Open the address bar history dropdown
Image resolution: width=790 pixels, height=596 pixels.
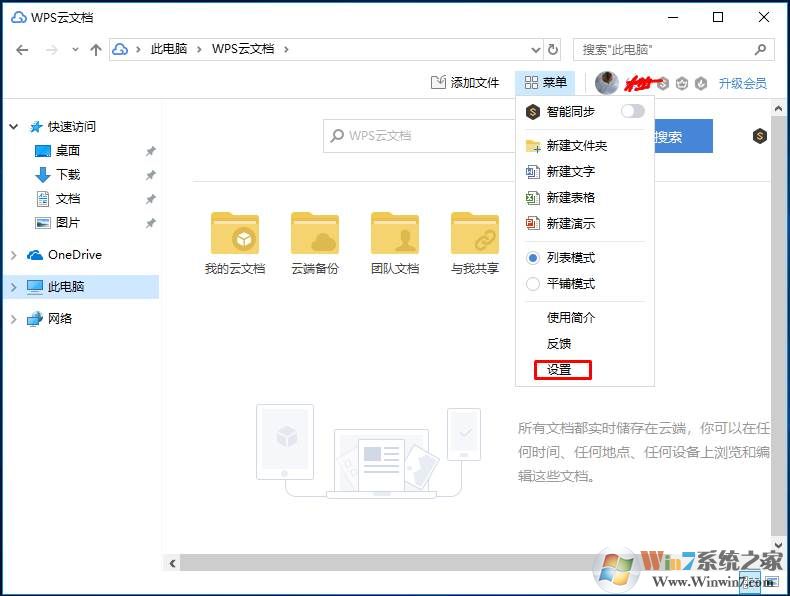click(535, 49)
